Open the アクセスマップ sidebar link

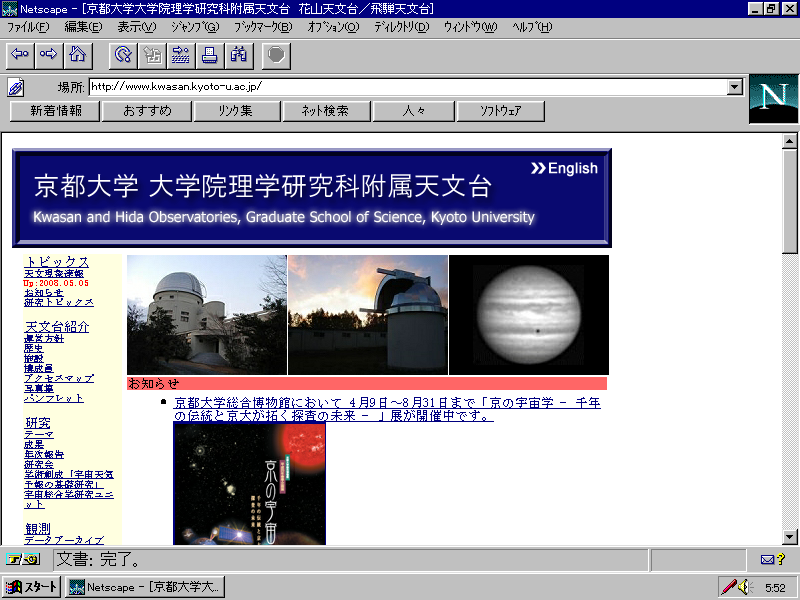coord(59,379)
